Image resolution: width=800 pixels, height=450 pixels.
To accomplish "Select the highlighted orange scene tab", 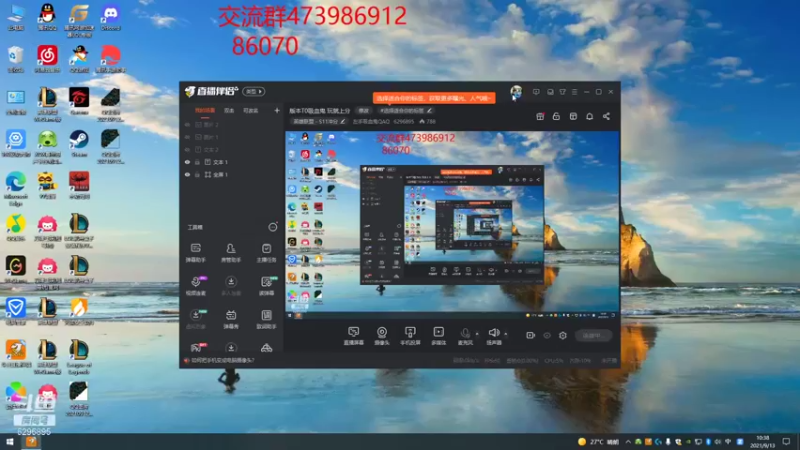I will point(205,110).
